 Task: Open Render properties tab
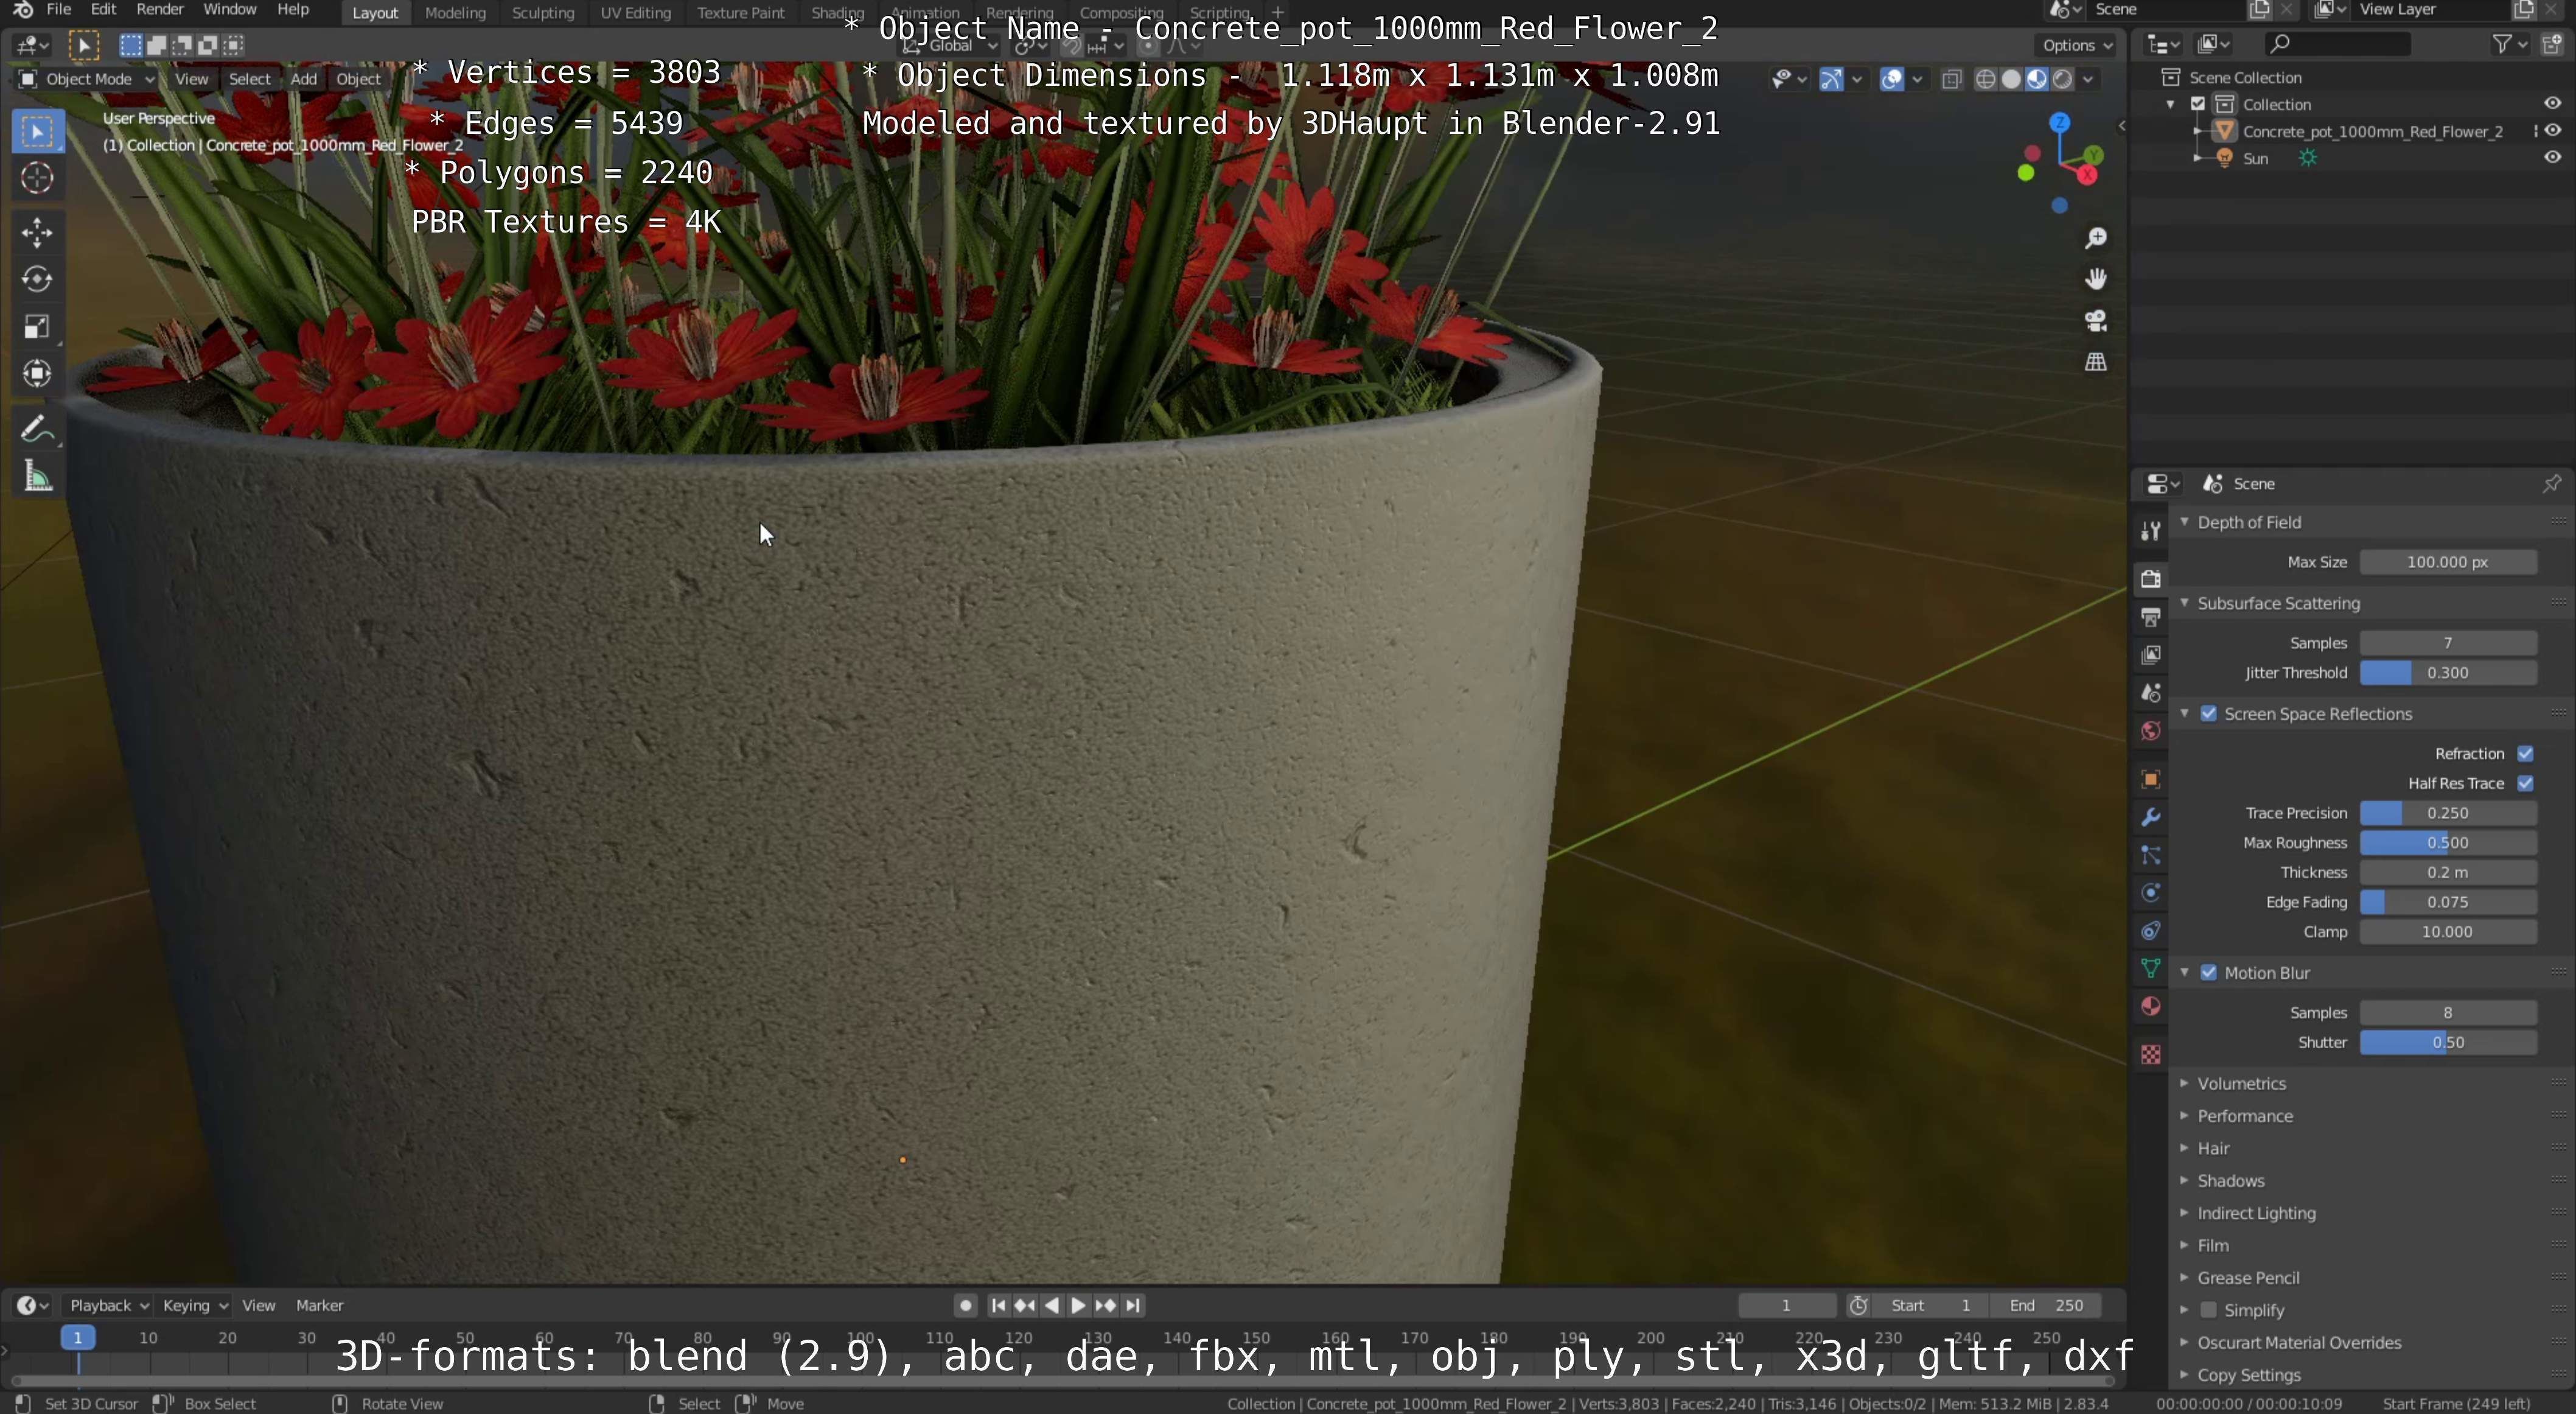click(x=2150, y=579)
